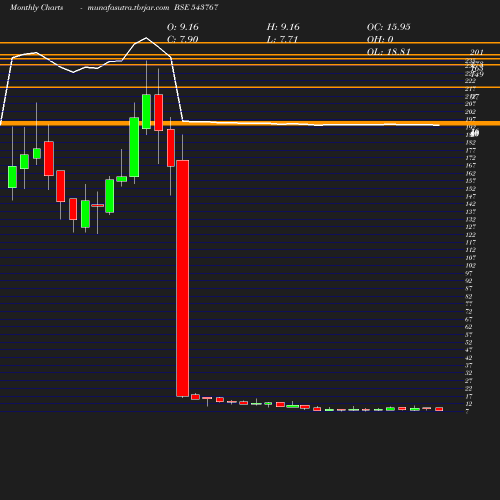Click the price axis label "132"

(x=471, y=220)
